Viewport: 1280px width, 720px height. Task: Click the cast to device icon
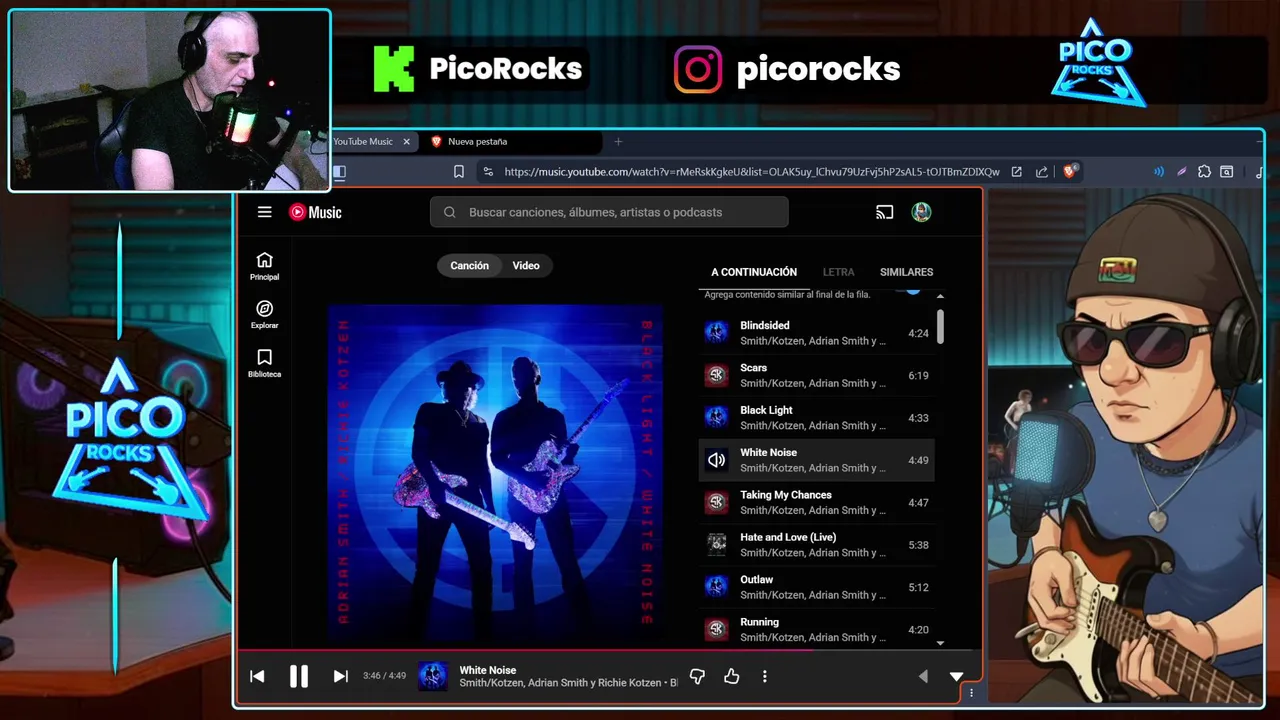point(884,212)
